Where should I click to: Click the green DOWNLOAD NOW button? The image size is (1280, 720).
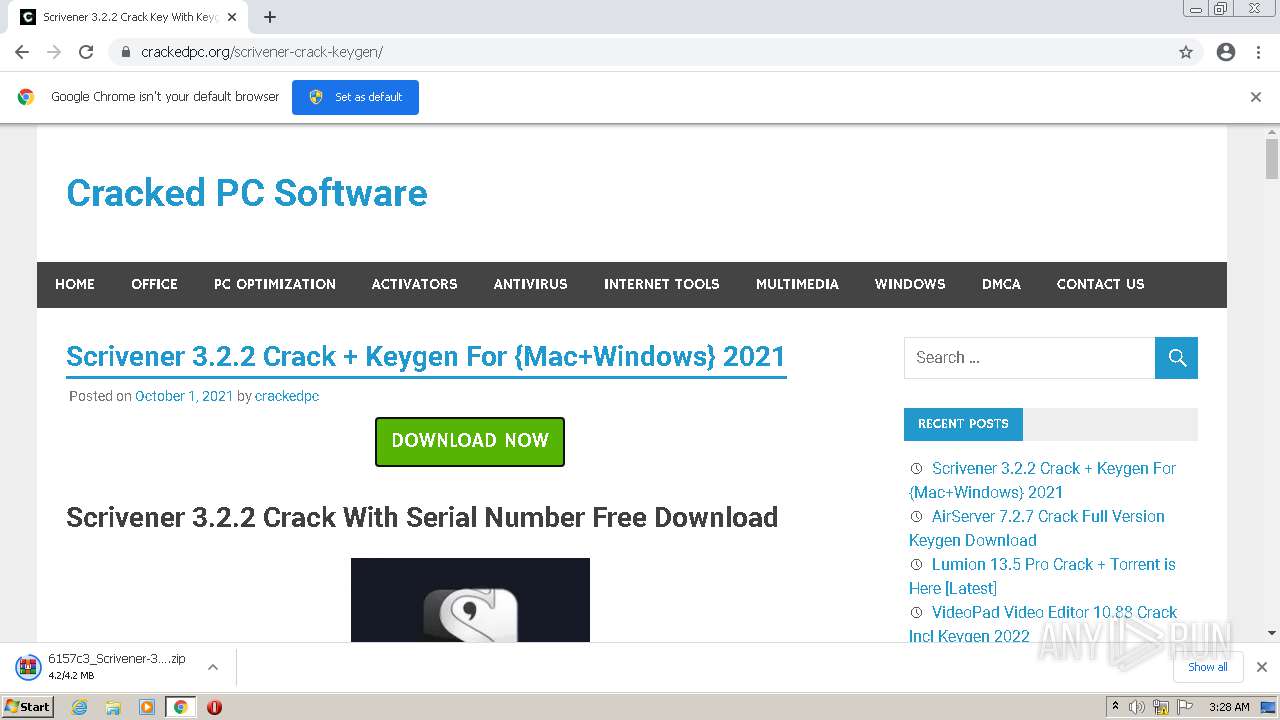pyautogui.click(x=470, y=441)
